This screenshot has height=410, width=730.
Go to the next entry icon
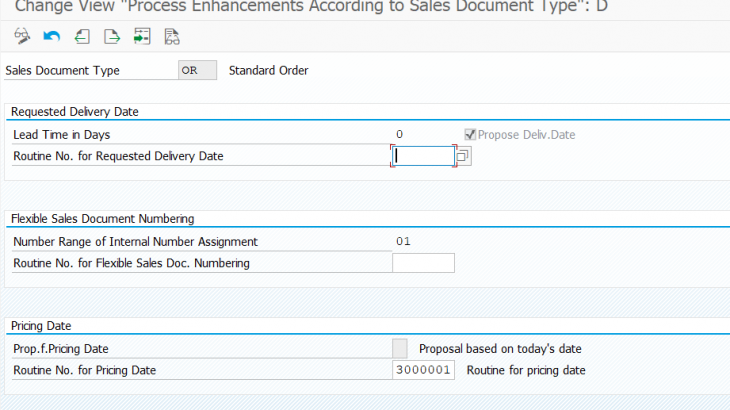coord(112,37)
